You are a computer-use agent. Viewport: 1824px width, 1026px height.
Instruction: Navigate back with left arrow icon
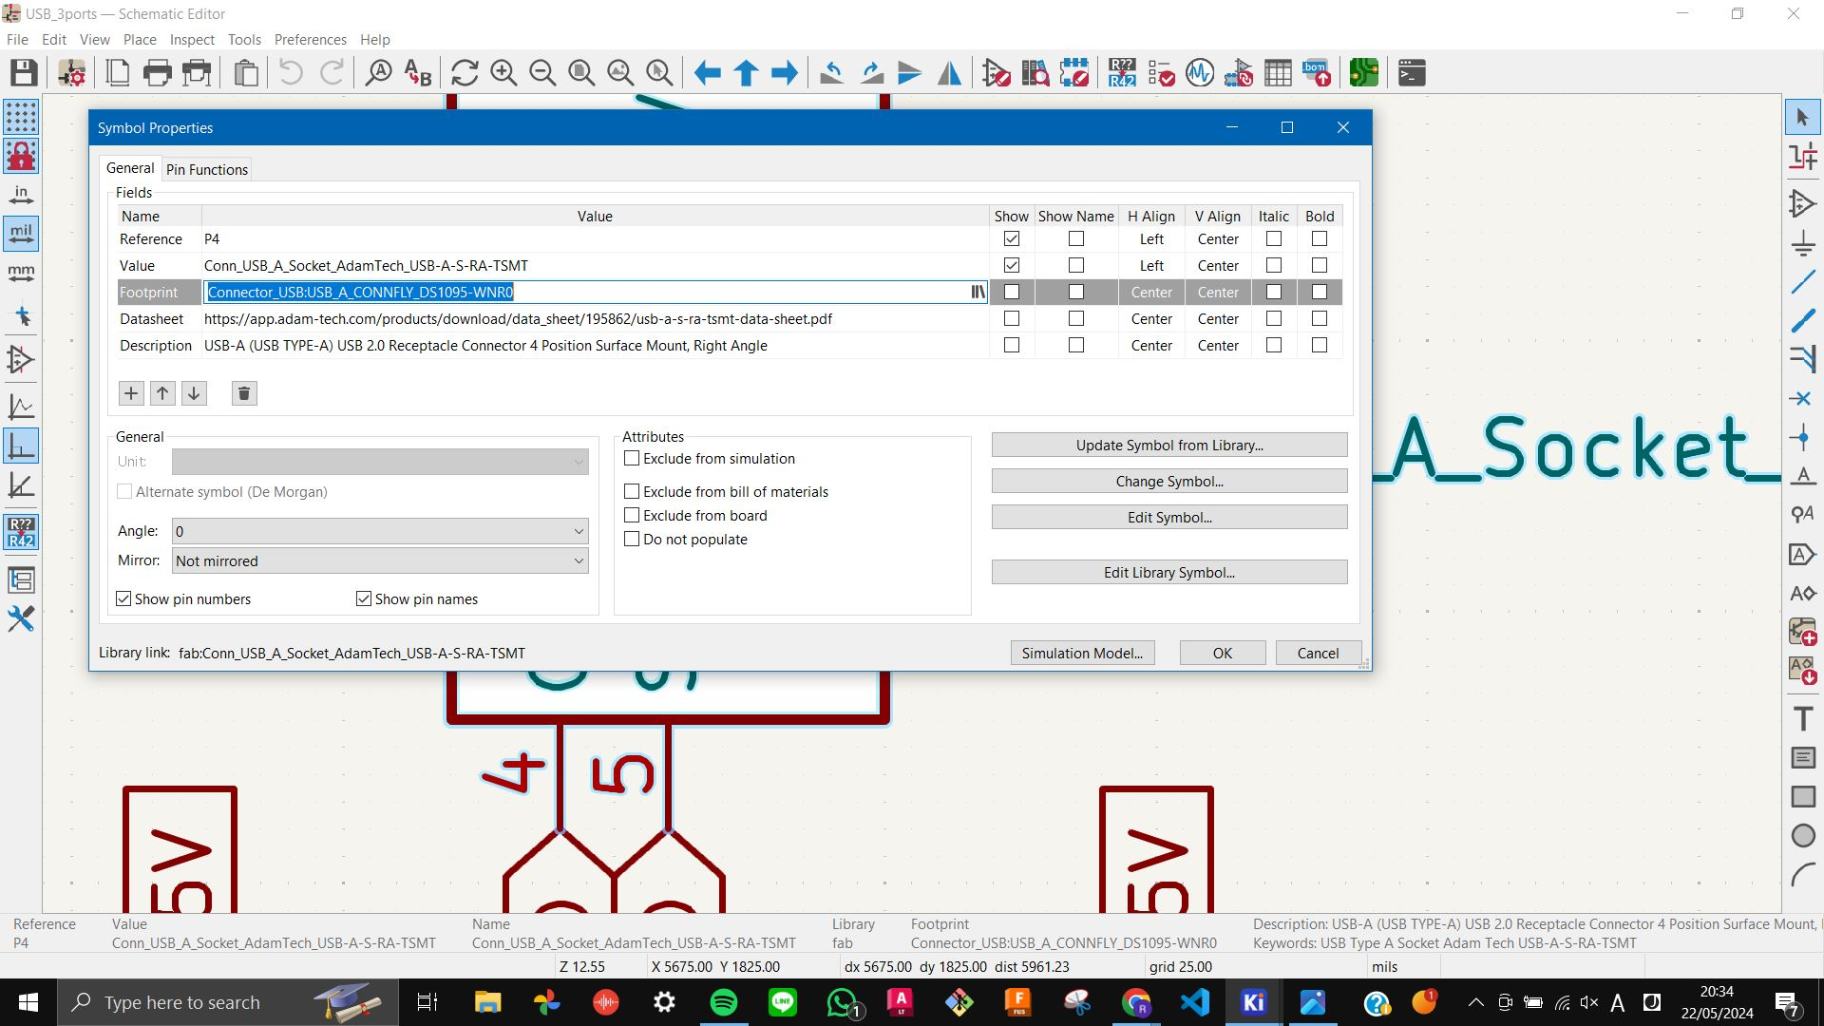[707, 73]
